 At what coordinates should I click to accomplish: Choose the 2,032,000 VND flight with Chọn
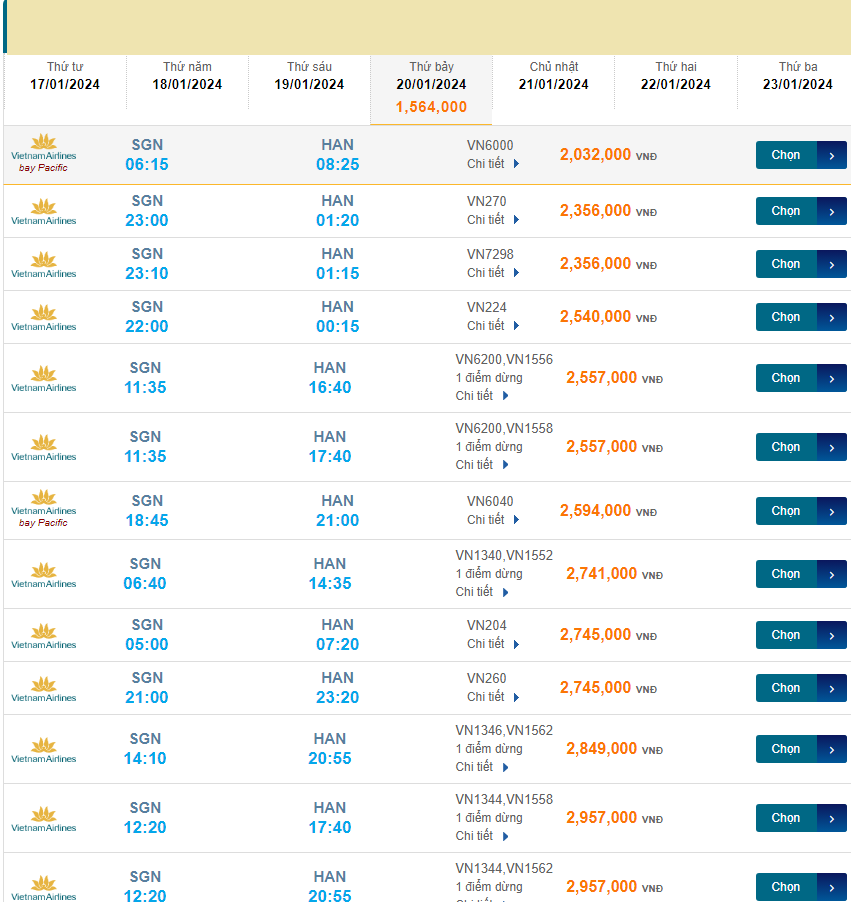pyautogui.click(x=800, y=155)
